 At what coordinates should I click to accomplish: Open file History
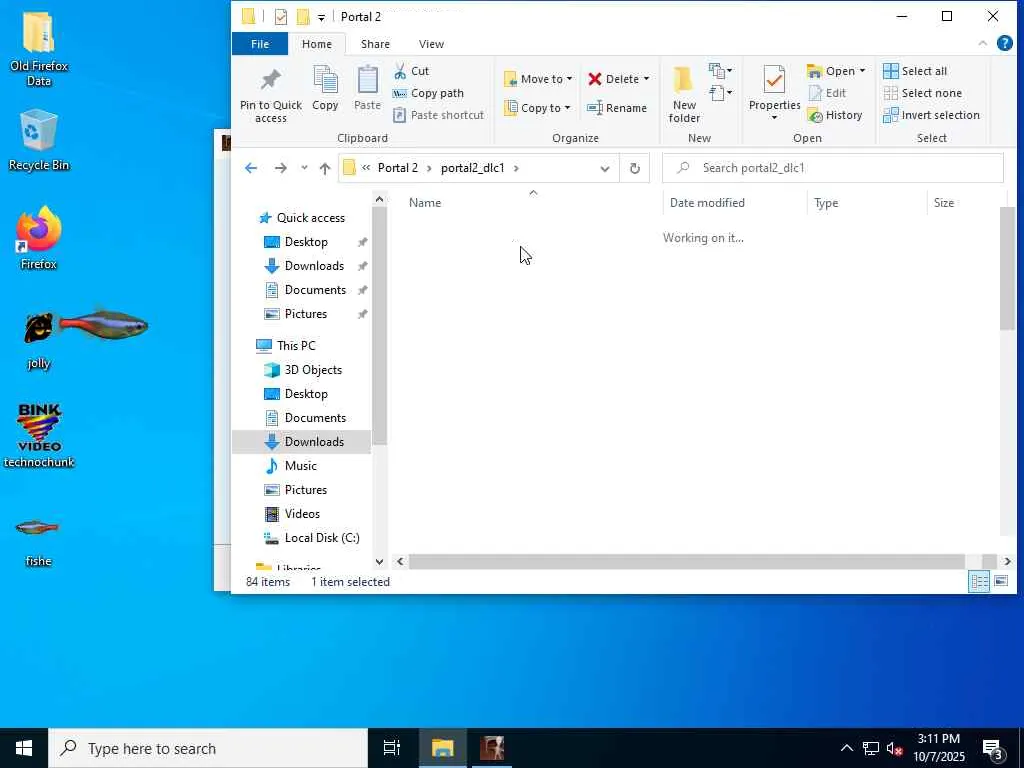[835, 115]
